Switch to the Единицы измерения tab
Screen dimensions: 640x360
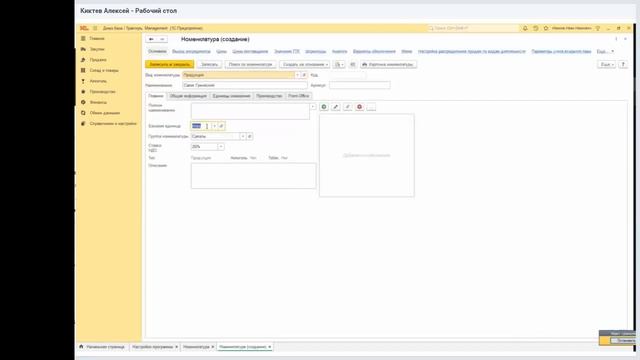(x=231, y=96)
